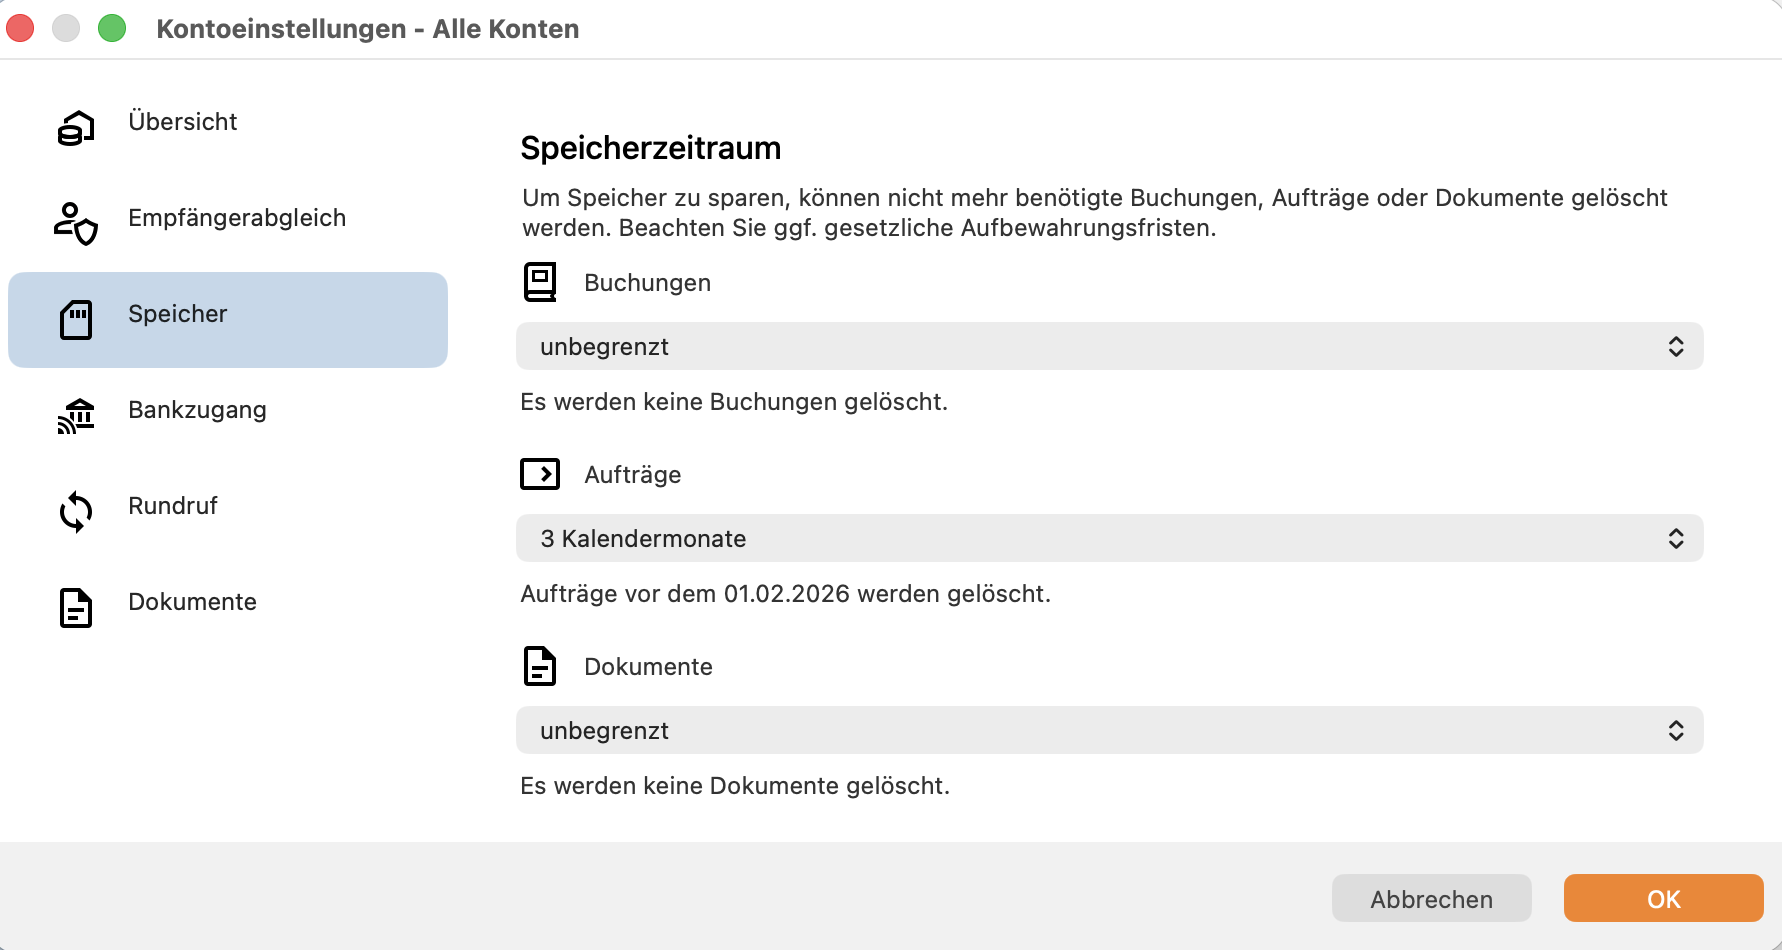Screen dimensions: 1782x950
Task: Click 'Aufträge vor dem 01.02.2026 werden gelöscht.'
Action: pos(786,594)
